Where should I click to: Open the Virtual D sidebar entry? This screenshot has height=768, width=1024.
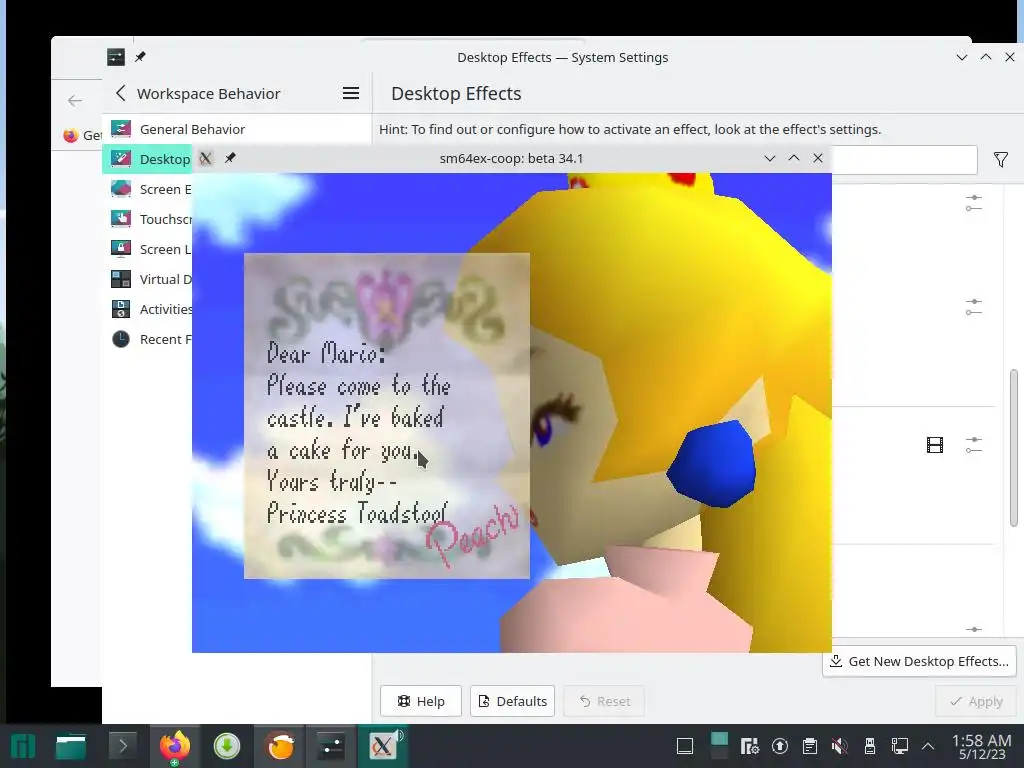(x=148, y=280)
